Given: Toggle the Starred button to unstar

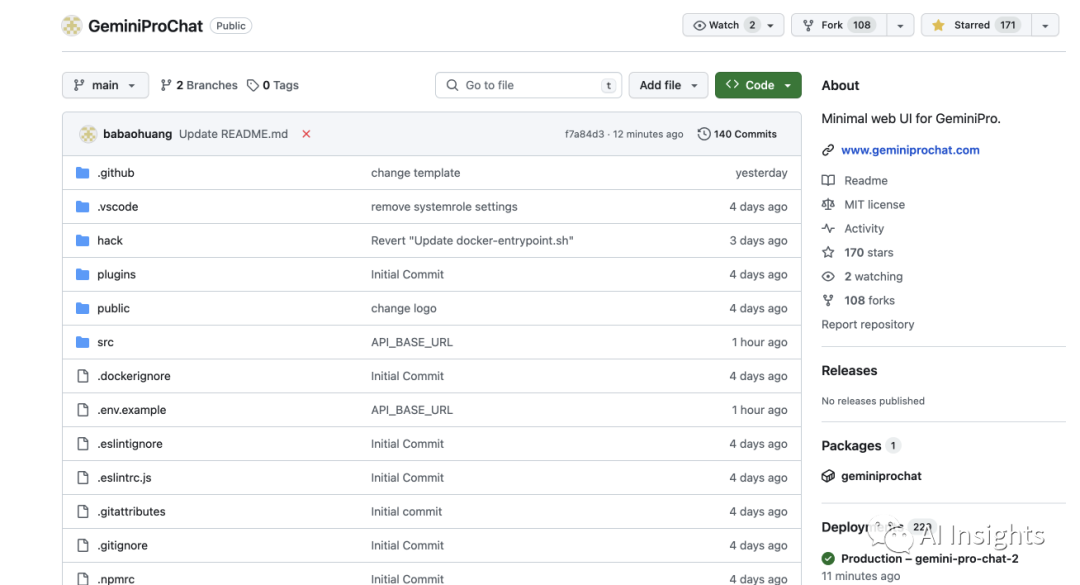Looking at the screenshot, I should pos(974,26).
